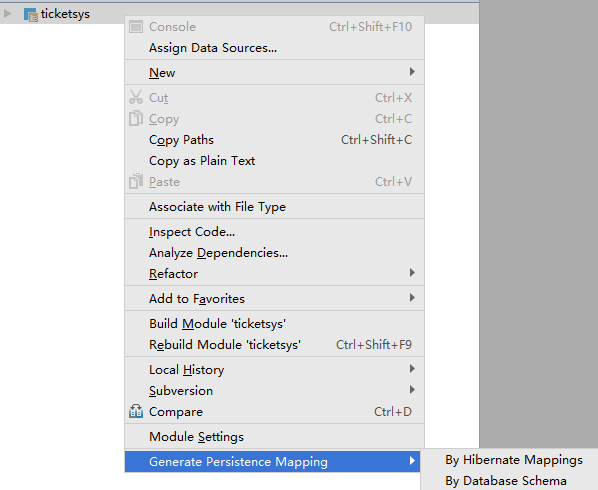Expand the Refactor submenu arrow
This screenshot has height=490, width=598.
412,273
